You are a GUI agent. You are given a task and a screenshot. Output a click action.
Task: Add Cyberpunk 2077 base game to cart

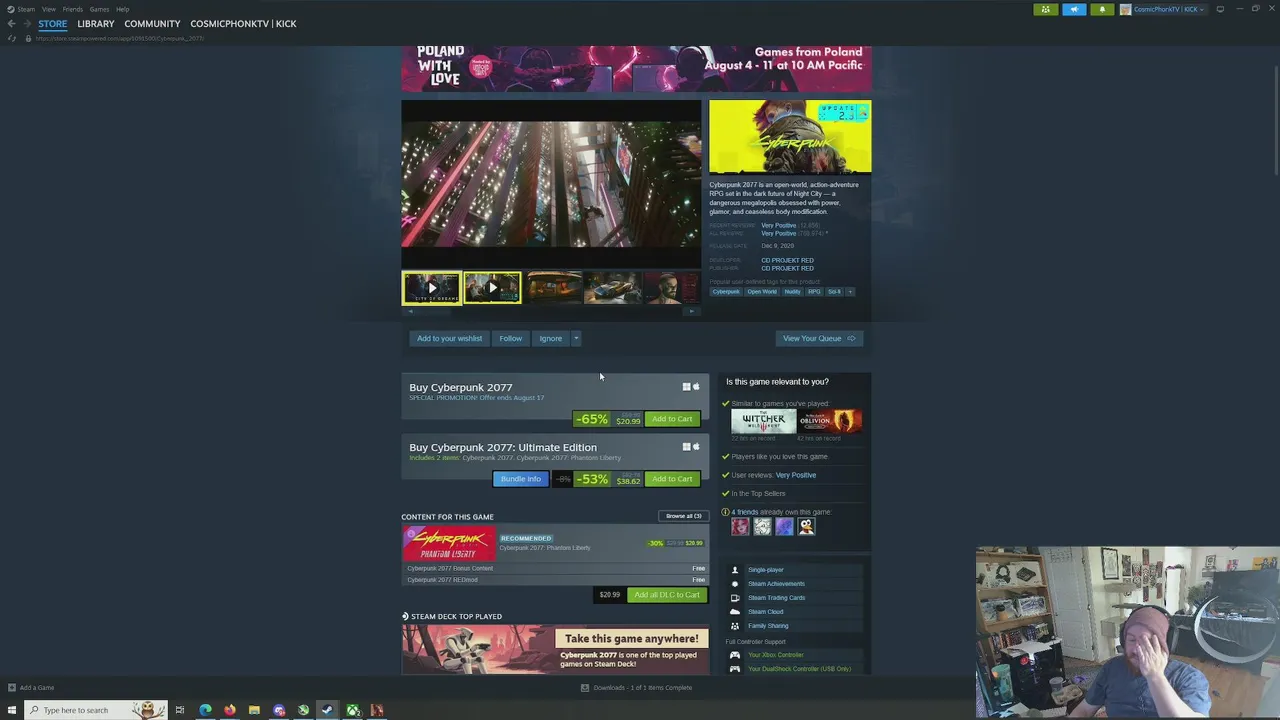click(x=672, y=419)
